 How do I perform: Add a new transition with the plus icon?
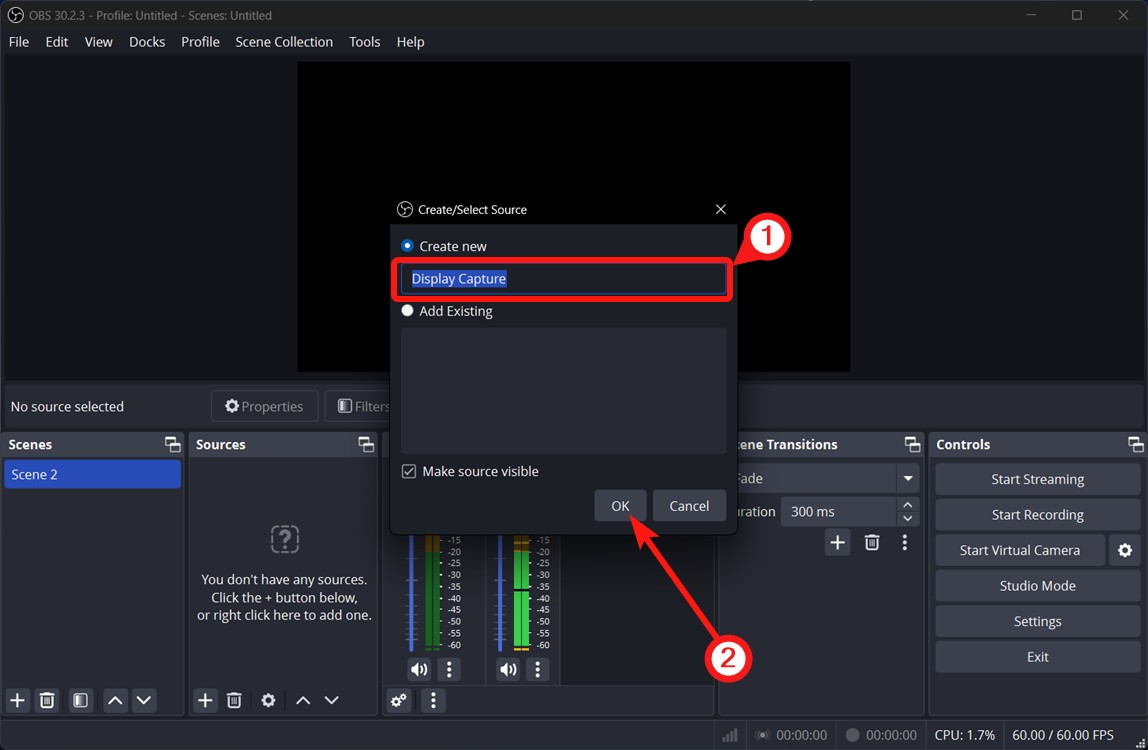click(837, 542)
